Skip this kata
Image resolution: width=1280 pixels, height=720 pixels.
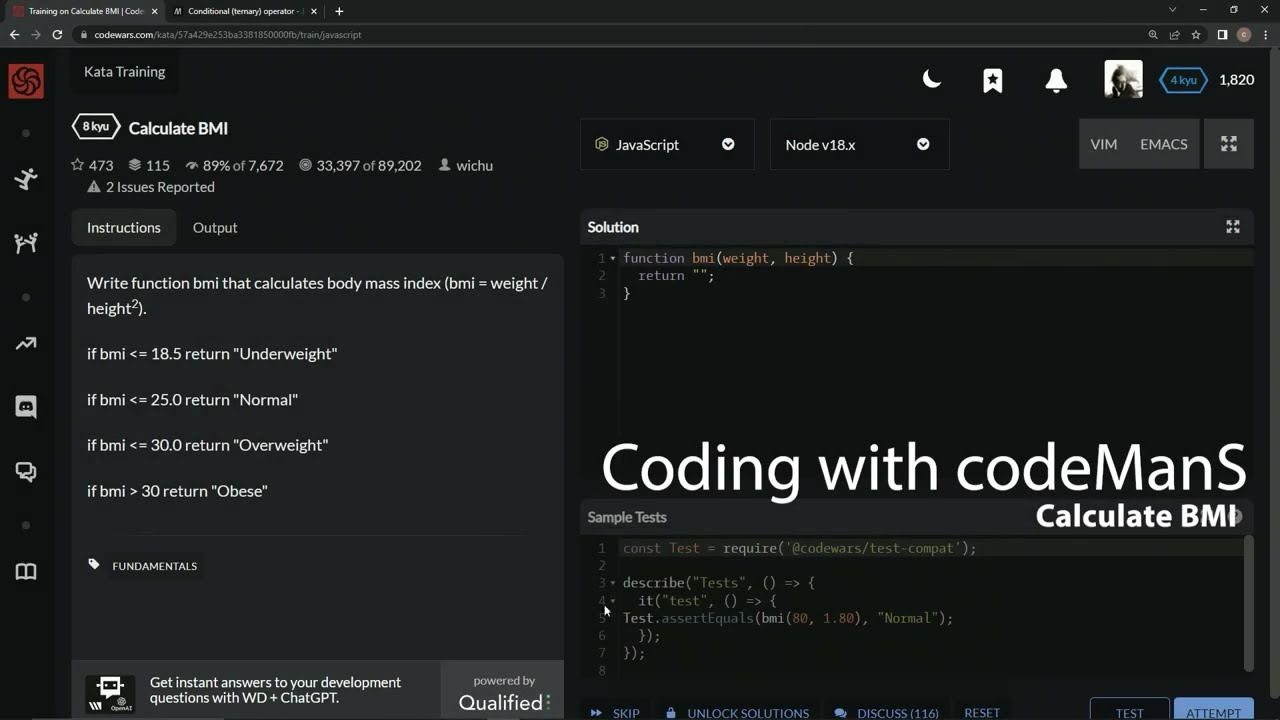click(615, 713)
